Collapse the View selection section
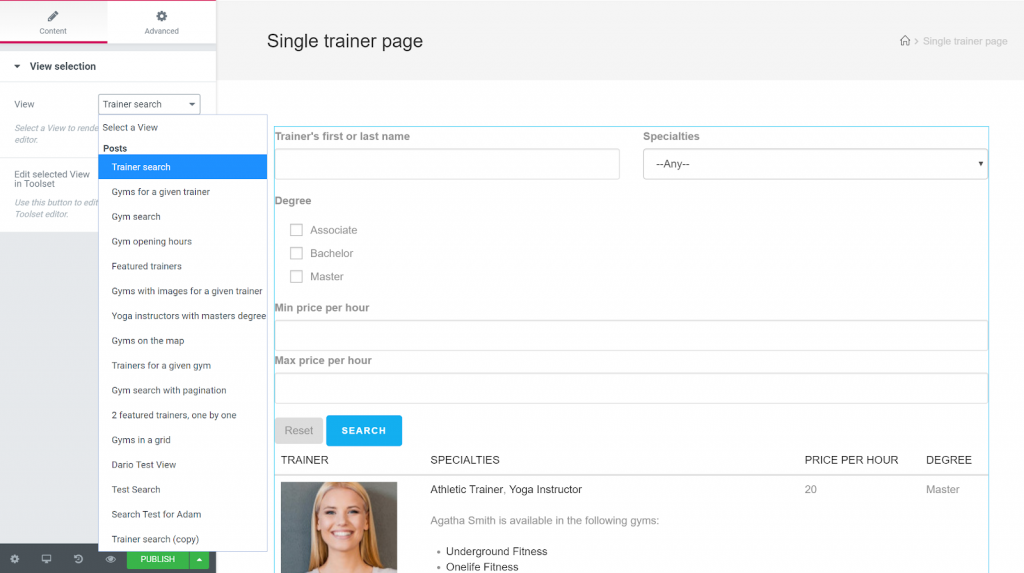Viewport: 1024px width, 573px height. (17, 66)
